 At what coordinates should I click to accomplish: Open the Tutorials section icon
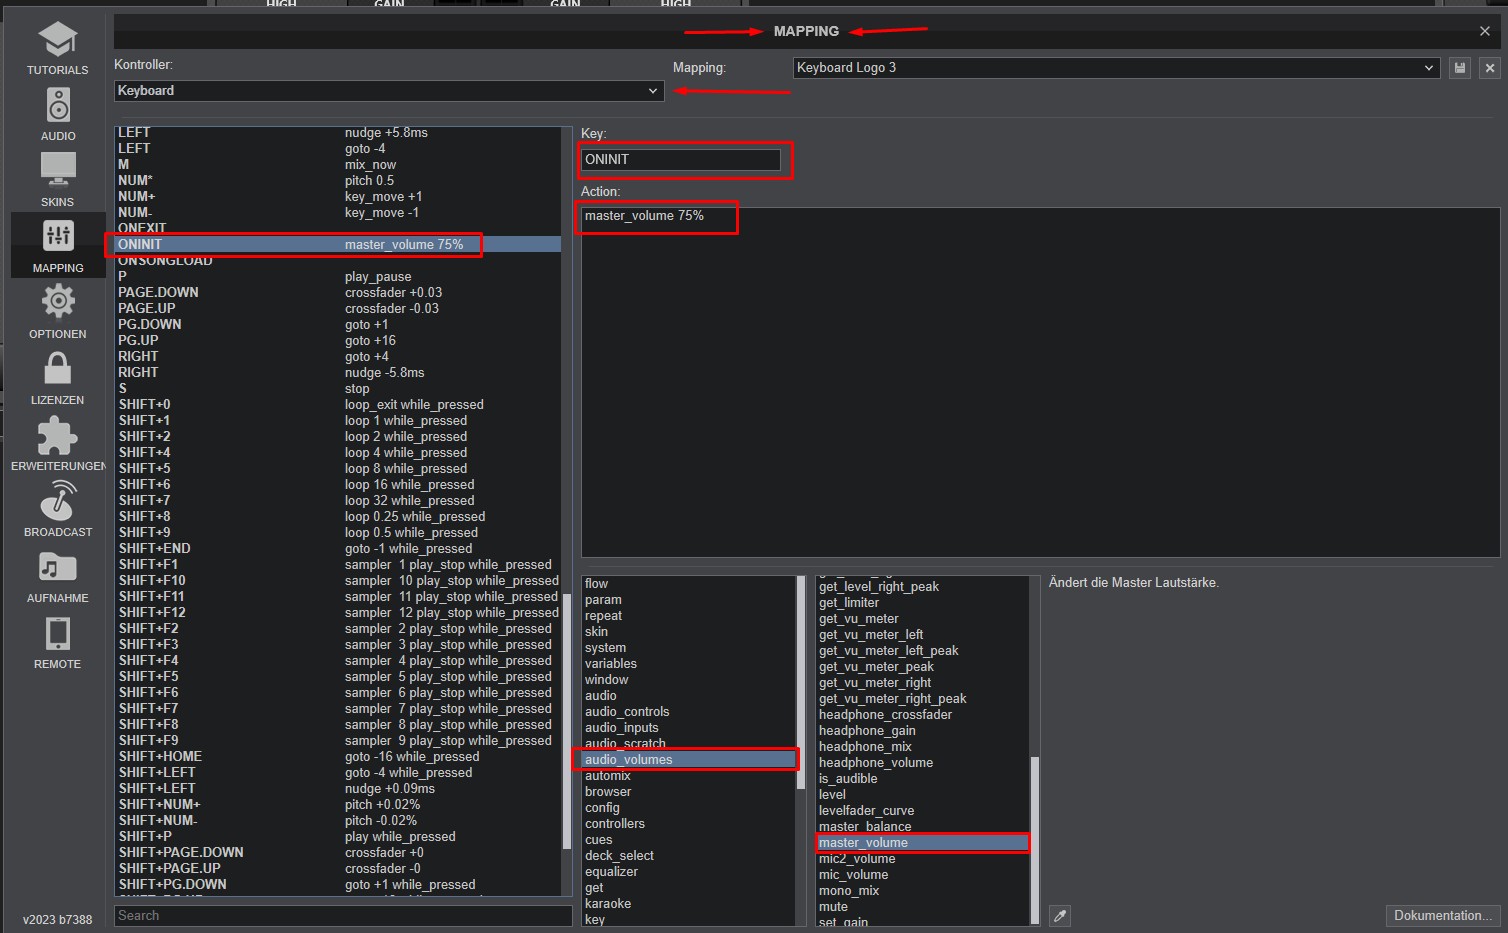(57, 41)
